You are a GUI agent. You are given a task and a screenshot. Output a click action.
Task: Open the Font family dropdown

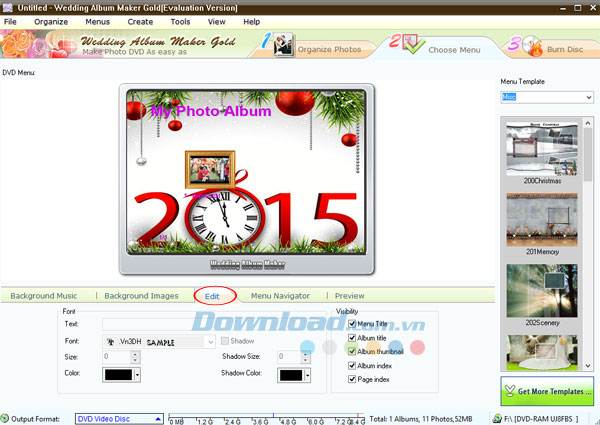210,342
